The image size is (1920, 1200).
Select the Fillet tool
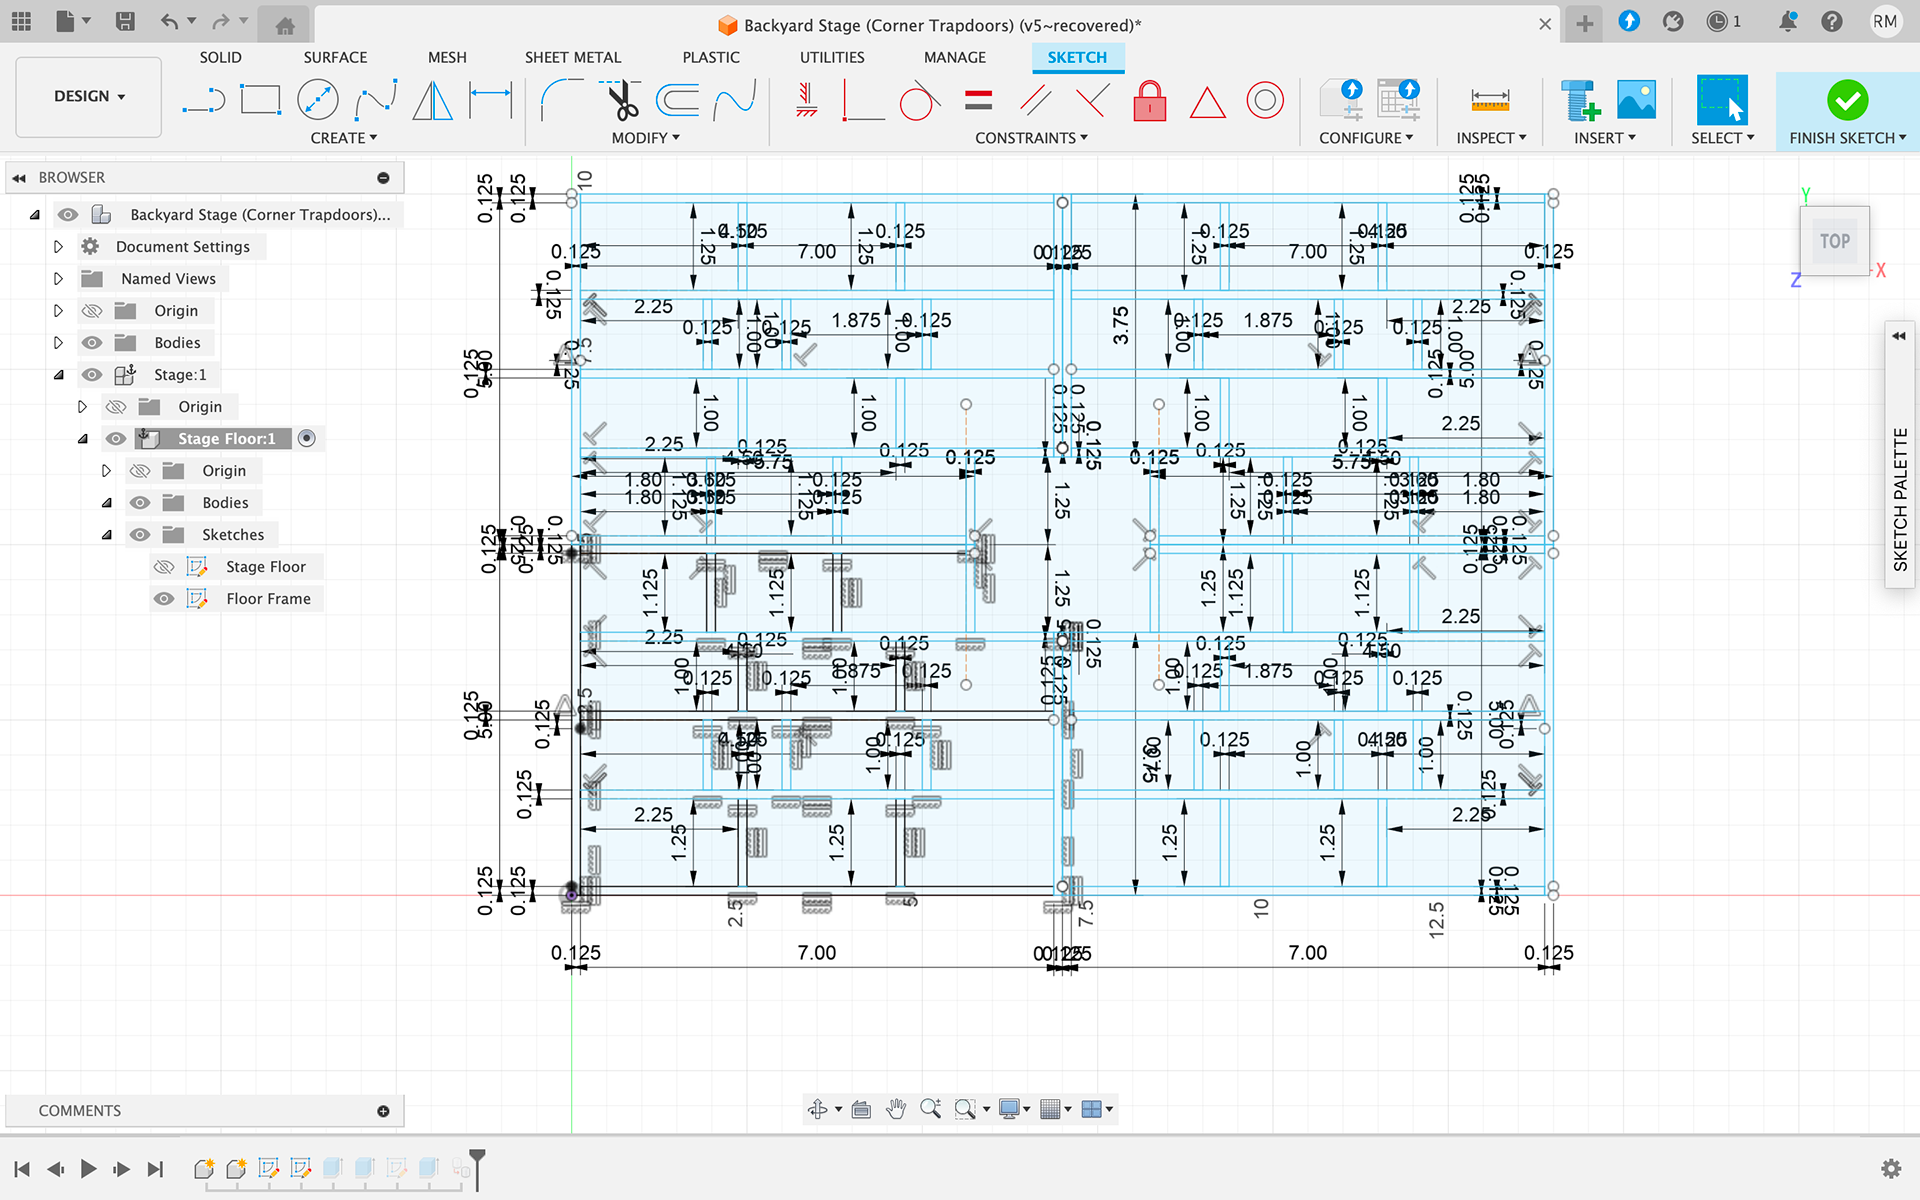(x=561, y=101)
